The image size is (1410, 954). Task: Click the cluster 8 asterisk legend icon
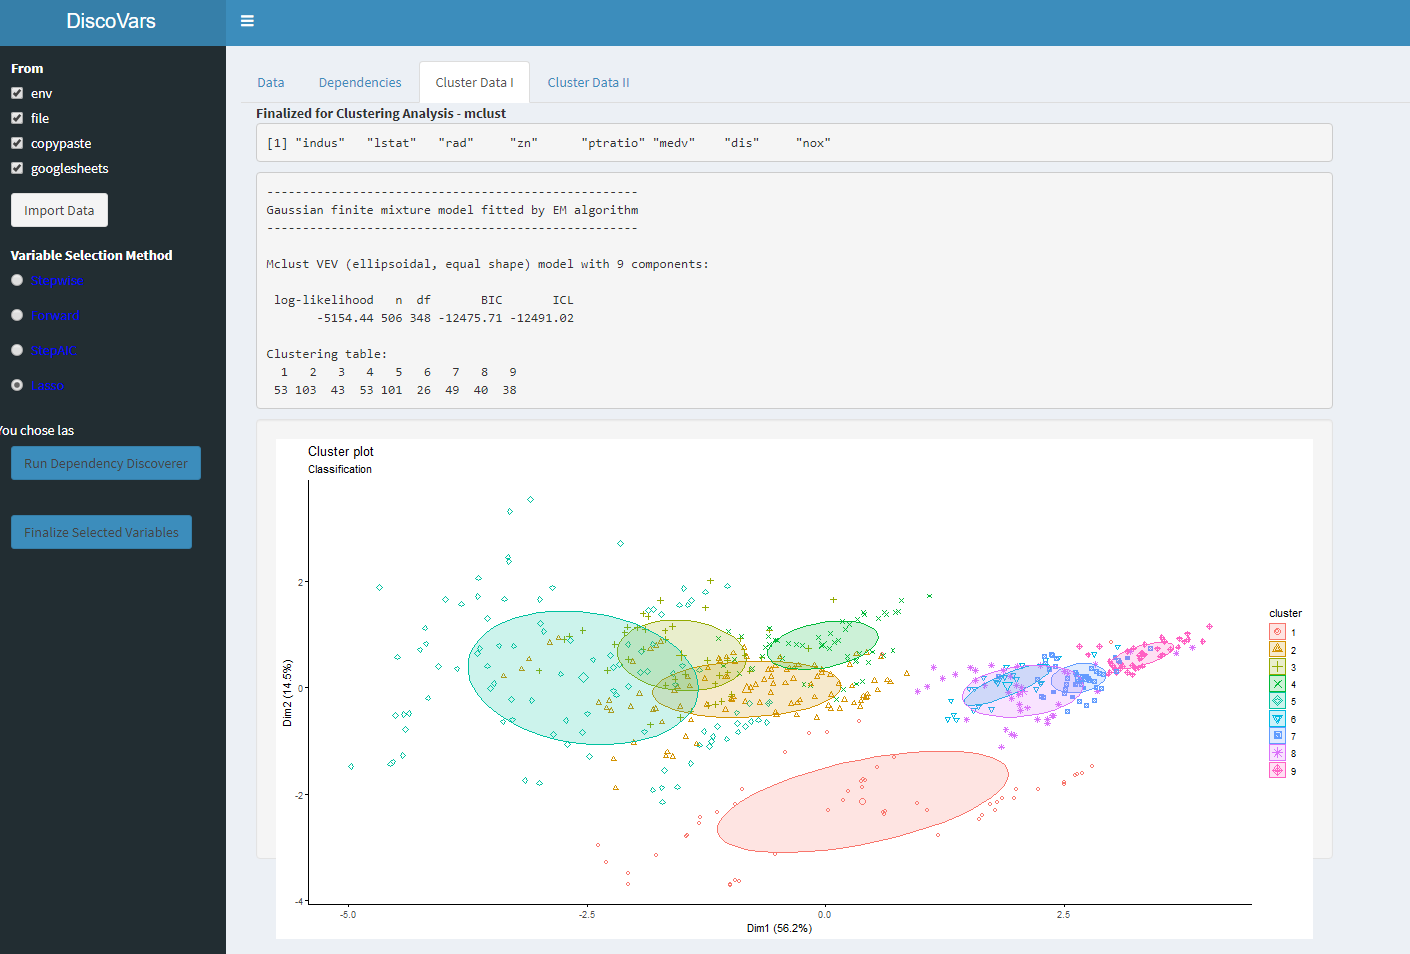[x=1277, y=753]
